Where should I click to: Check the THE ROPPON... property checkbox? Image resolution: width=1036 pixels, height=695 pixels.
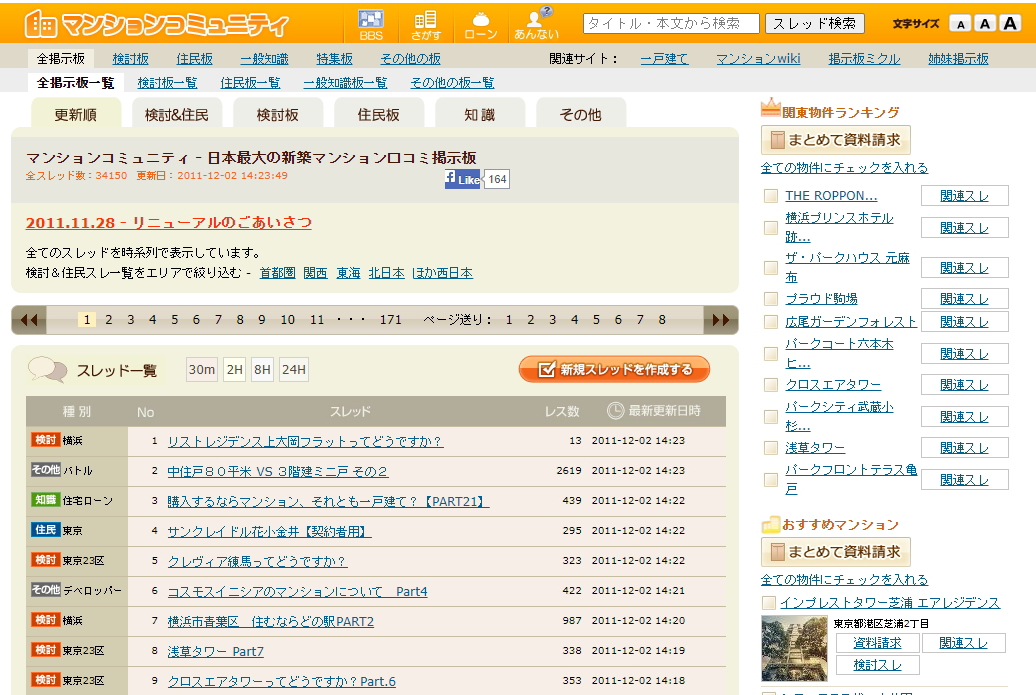coord(771,196)
